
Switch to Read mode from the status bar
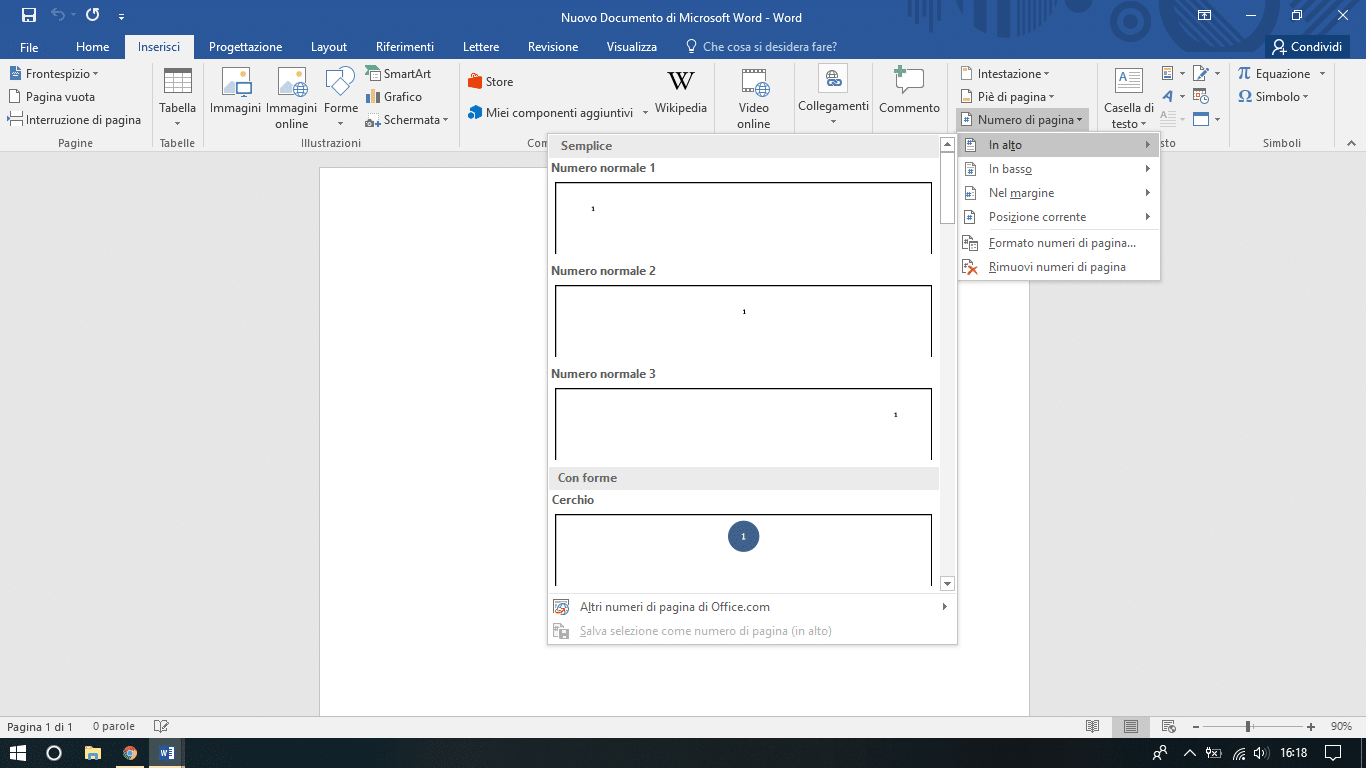point(1092,726)
